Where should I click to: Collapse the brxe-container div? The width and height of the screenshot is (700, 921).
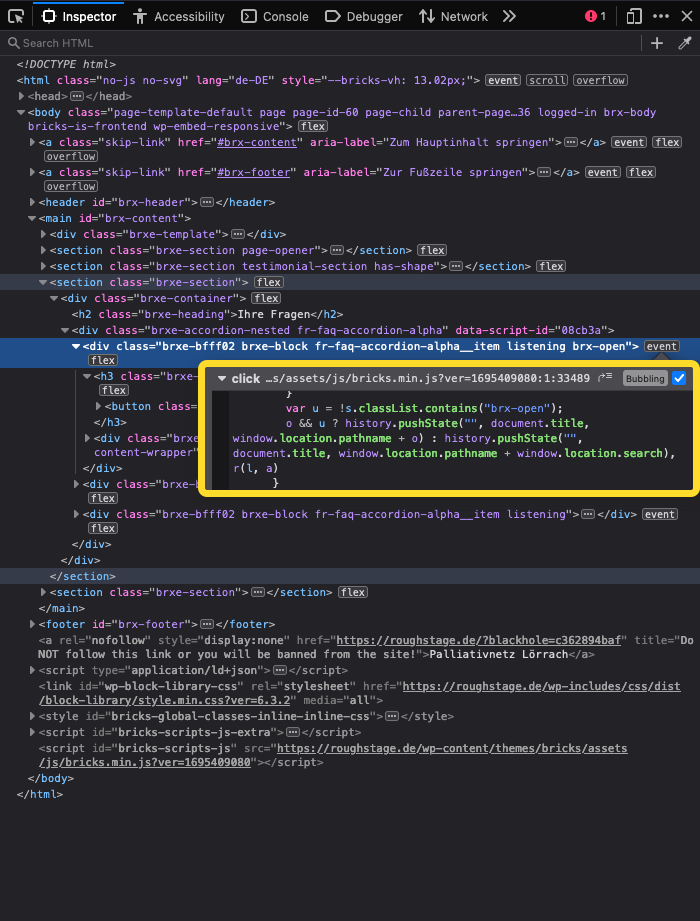tap(55, 298)
